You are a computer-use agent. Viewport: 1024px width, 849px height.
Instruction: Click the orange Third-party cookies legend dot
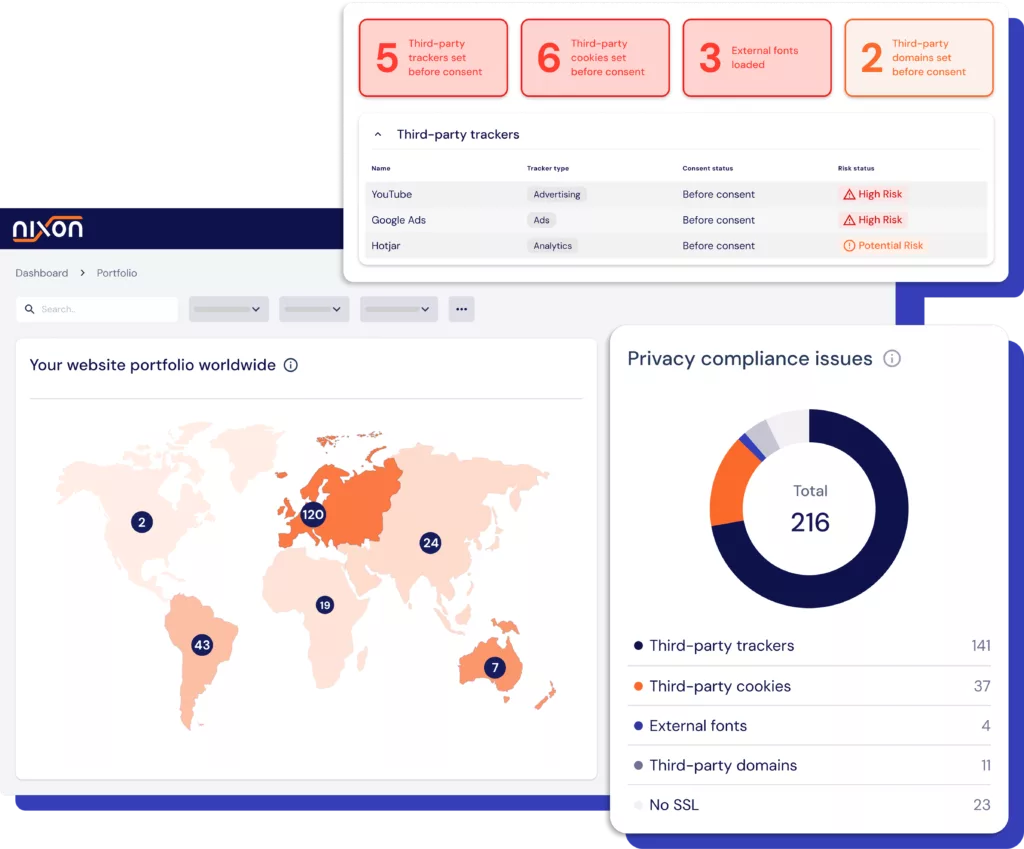coord(638,686)
